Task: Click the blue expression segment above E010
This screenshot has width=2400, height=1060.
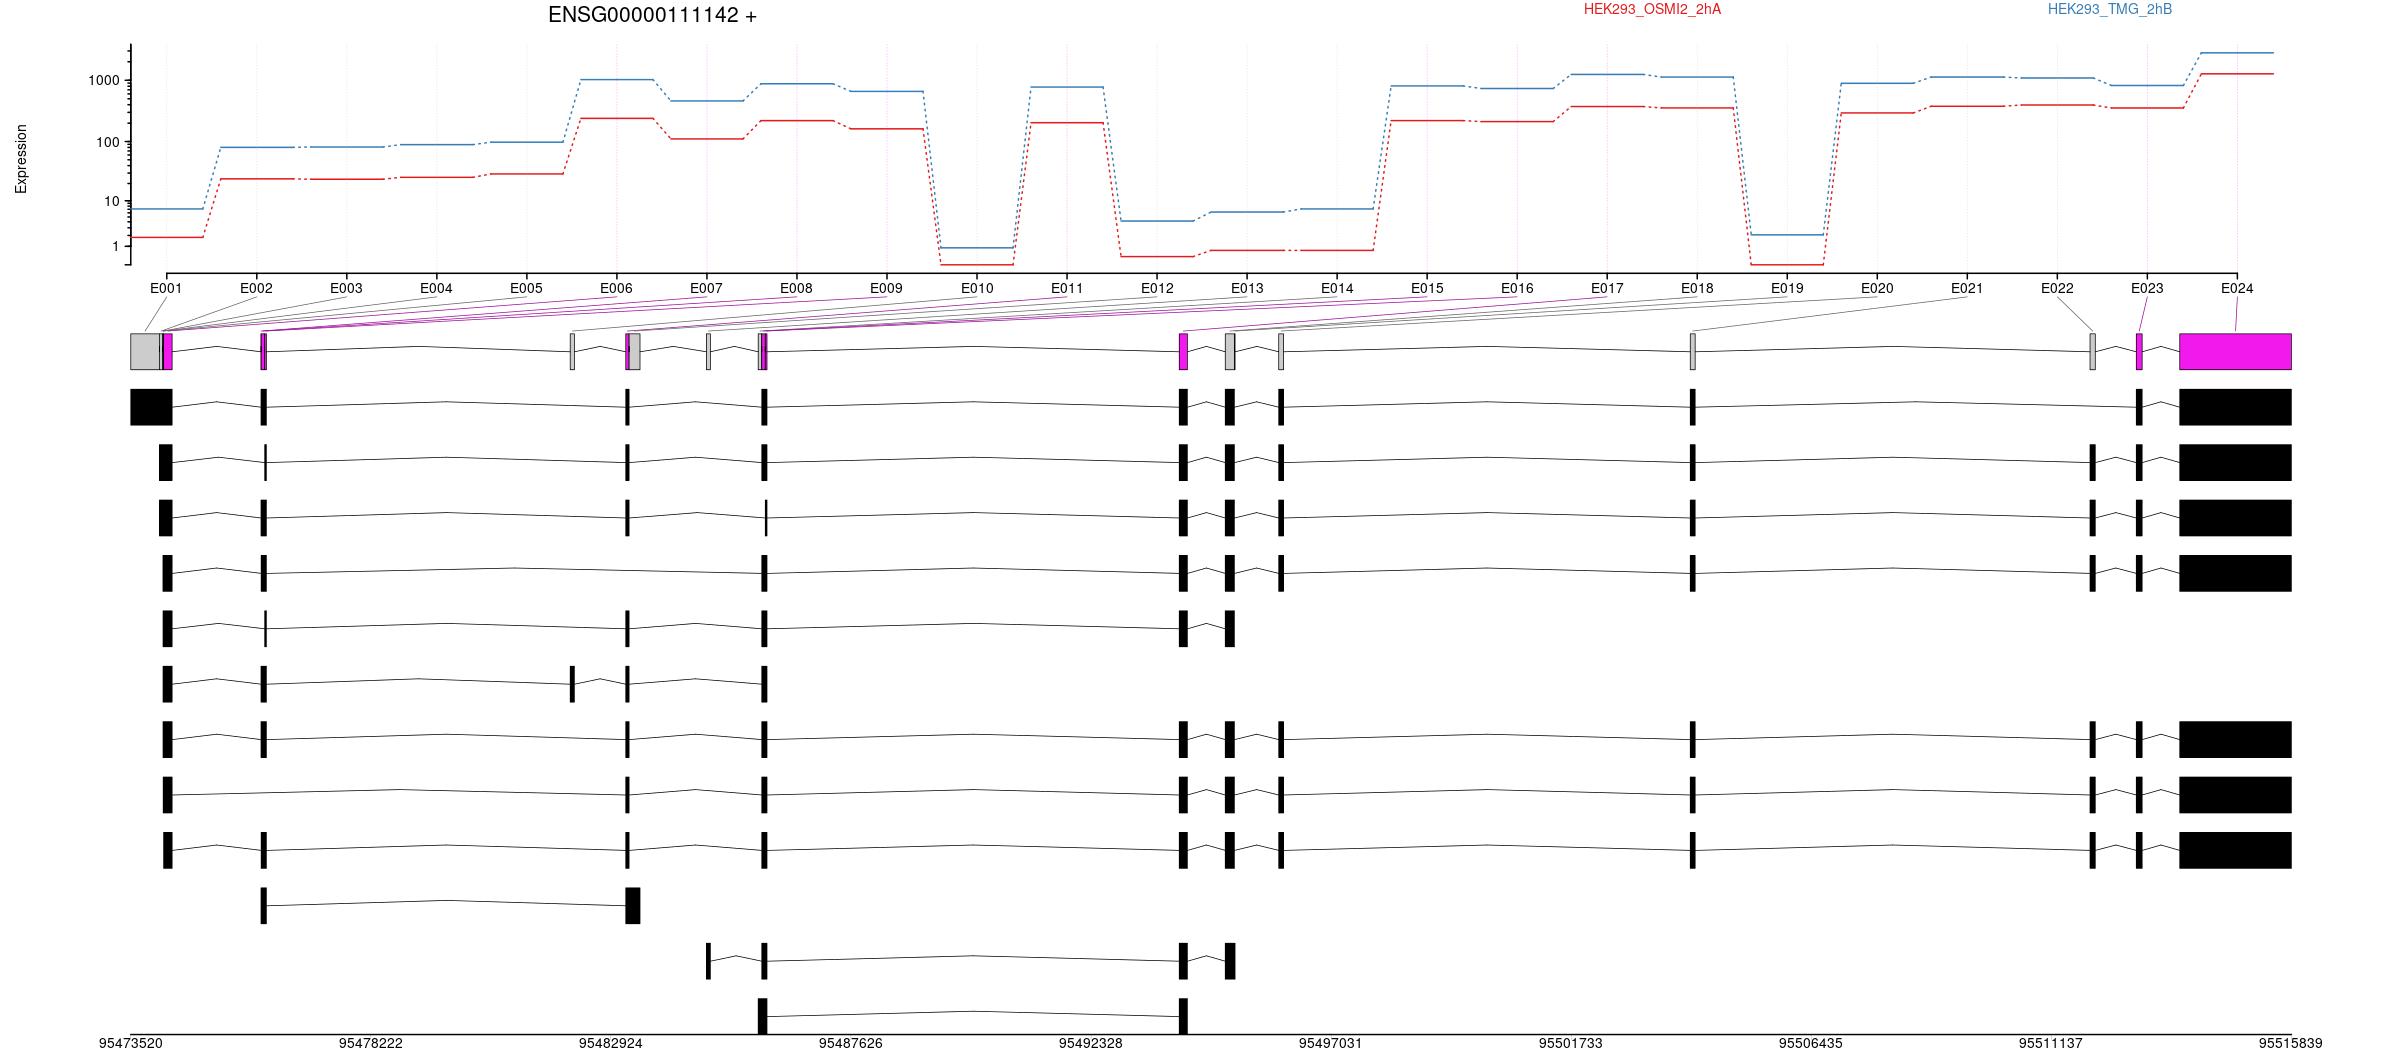Action: click(977, 247)
